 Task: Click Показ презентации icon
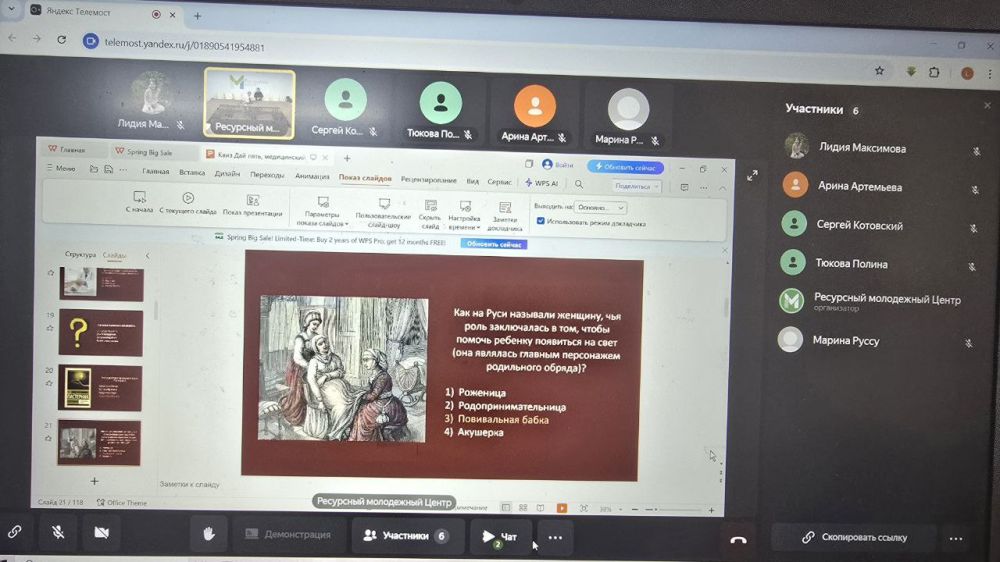(x=253, y=205)
